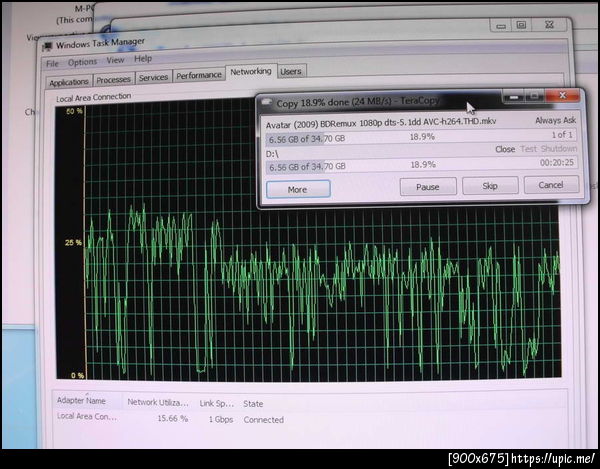The height and width of the screenshot is (469, 600).
Task: Minimize the TeraCopy window
Action: (514, 97)
